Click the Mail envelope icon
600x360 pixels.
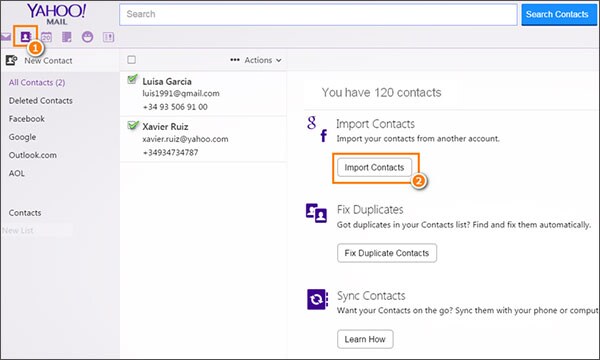(5, 37)
